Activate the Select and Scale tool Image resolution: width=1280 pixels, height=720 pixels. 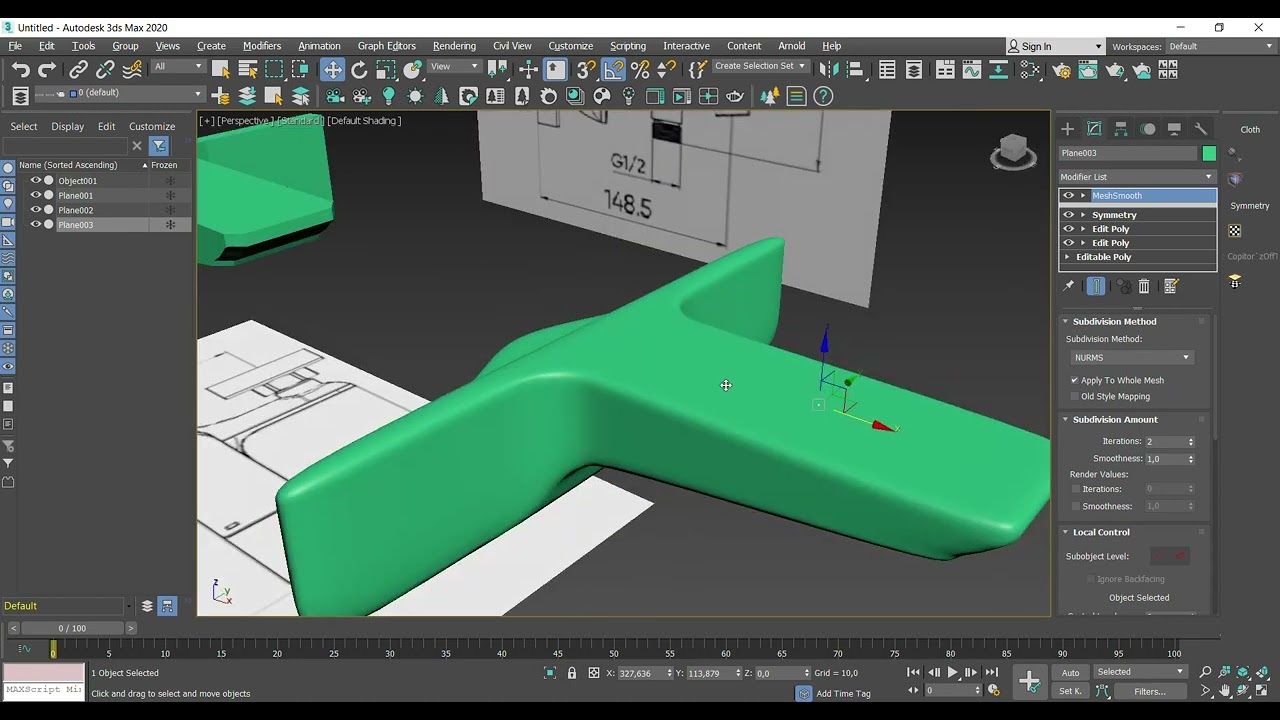[386, 69]
